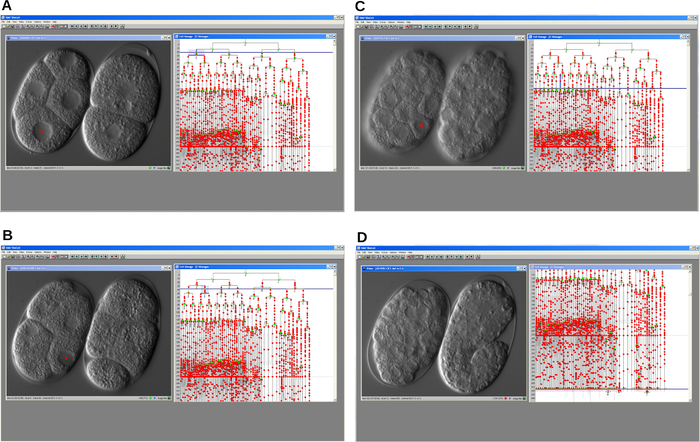Click the topmost green root node in panel A lineage tree
The width and height of the screenshot is (700, 442).
(245, 43)
